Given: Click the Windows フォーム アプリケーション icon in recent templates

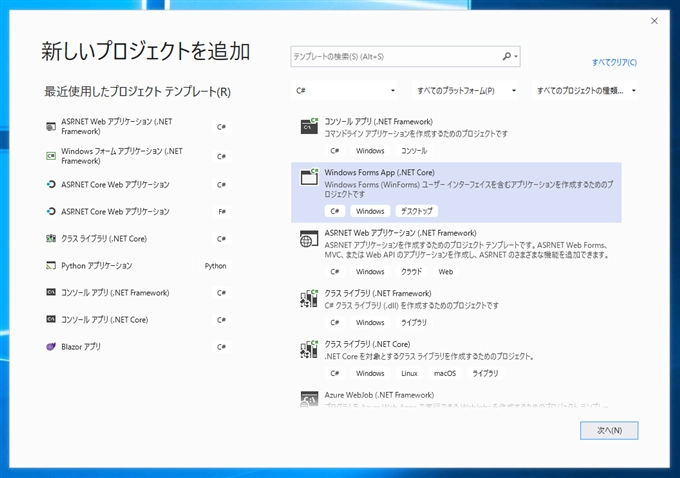Looking at the screenshot, I should [x=51, y=156].
